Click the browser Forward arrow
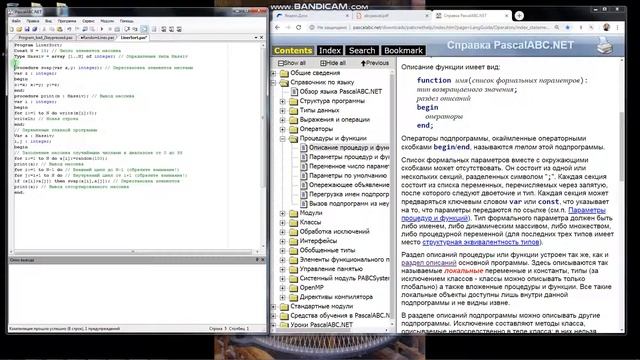 pyautogui.click(x=288, y=27)
